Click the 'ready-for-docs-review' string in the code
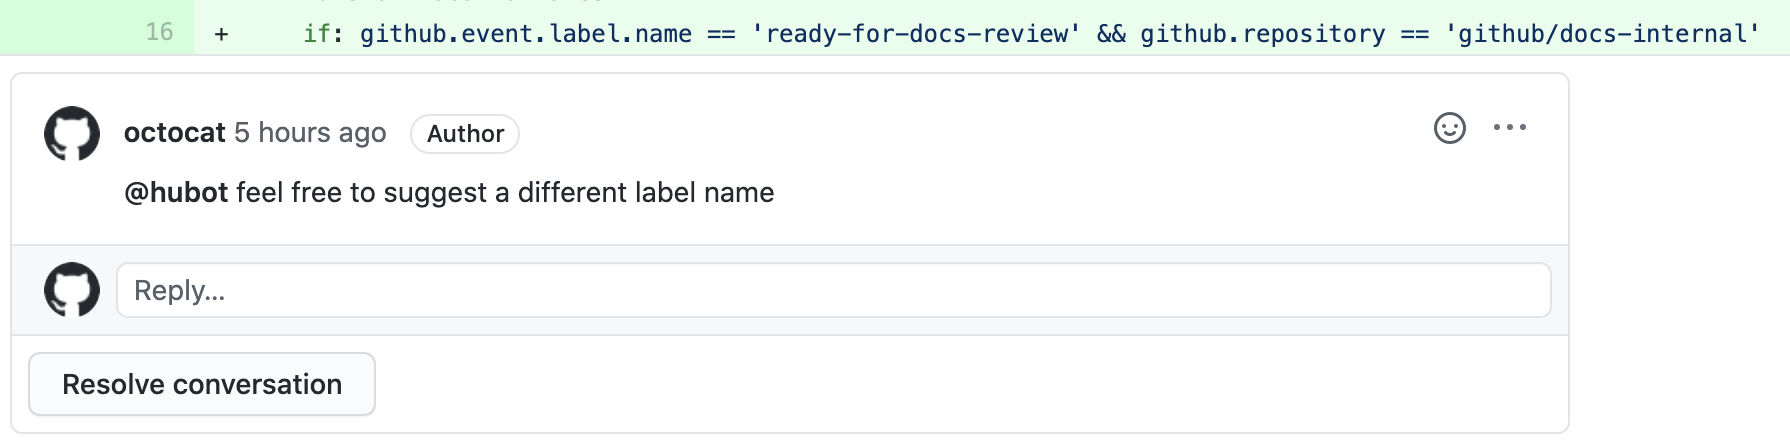 [x=916, y=34]
